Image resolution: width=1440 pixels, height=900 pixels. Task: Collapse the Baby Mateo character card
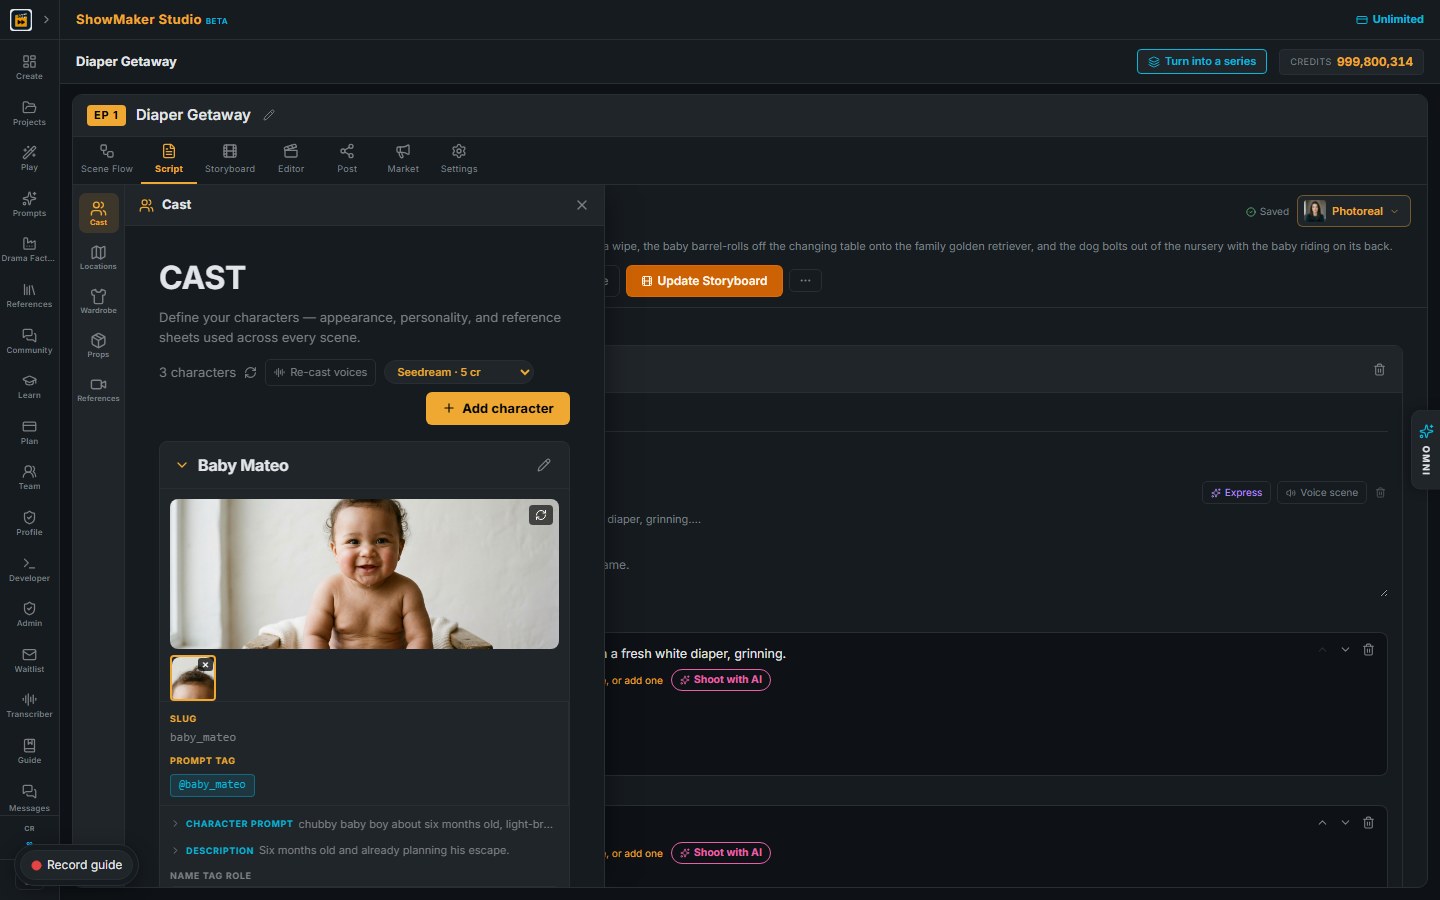(x=182, y=465)
